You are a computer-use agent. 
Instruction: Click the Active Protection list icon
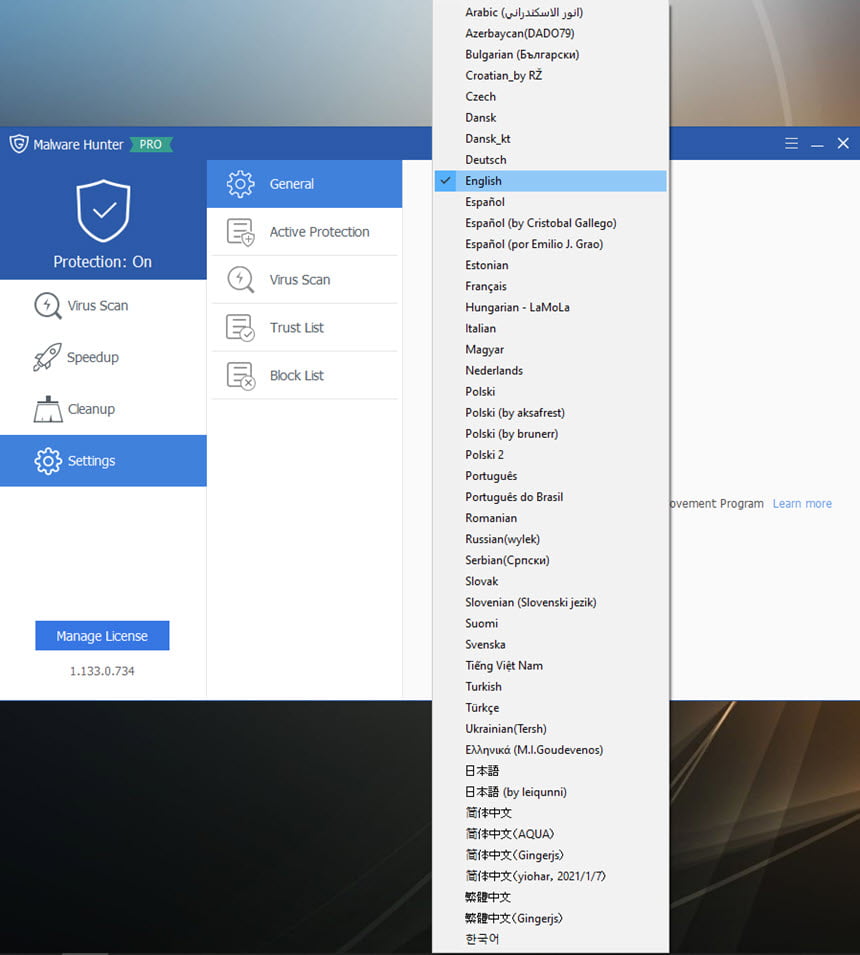point(240,232)
